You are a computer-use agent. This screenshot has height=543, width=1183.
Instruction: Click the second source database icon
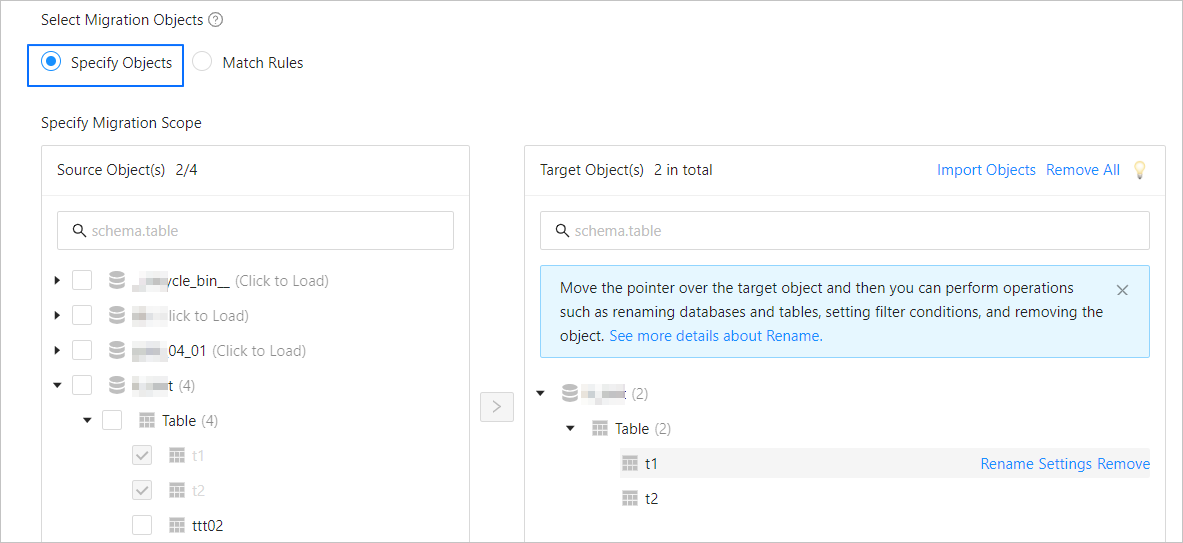point(116,316)
